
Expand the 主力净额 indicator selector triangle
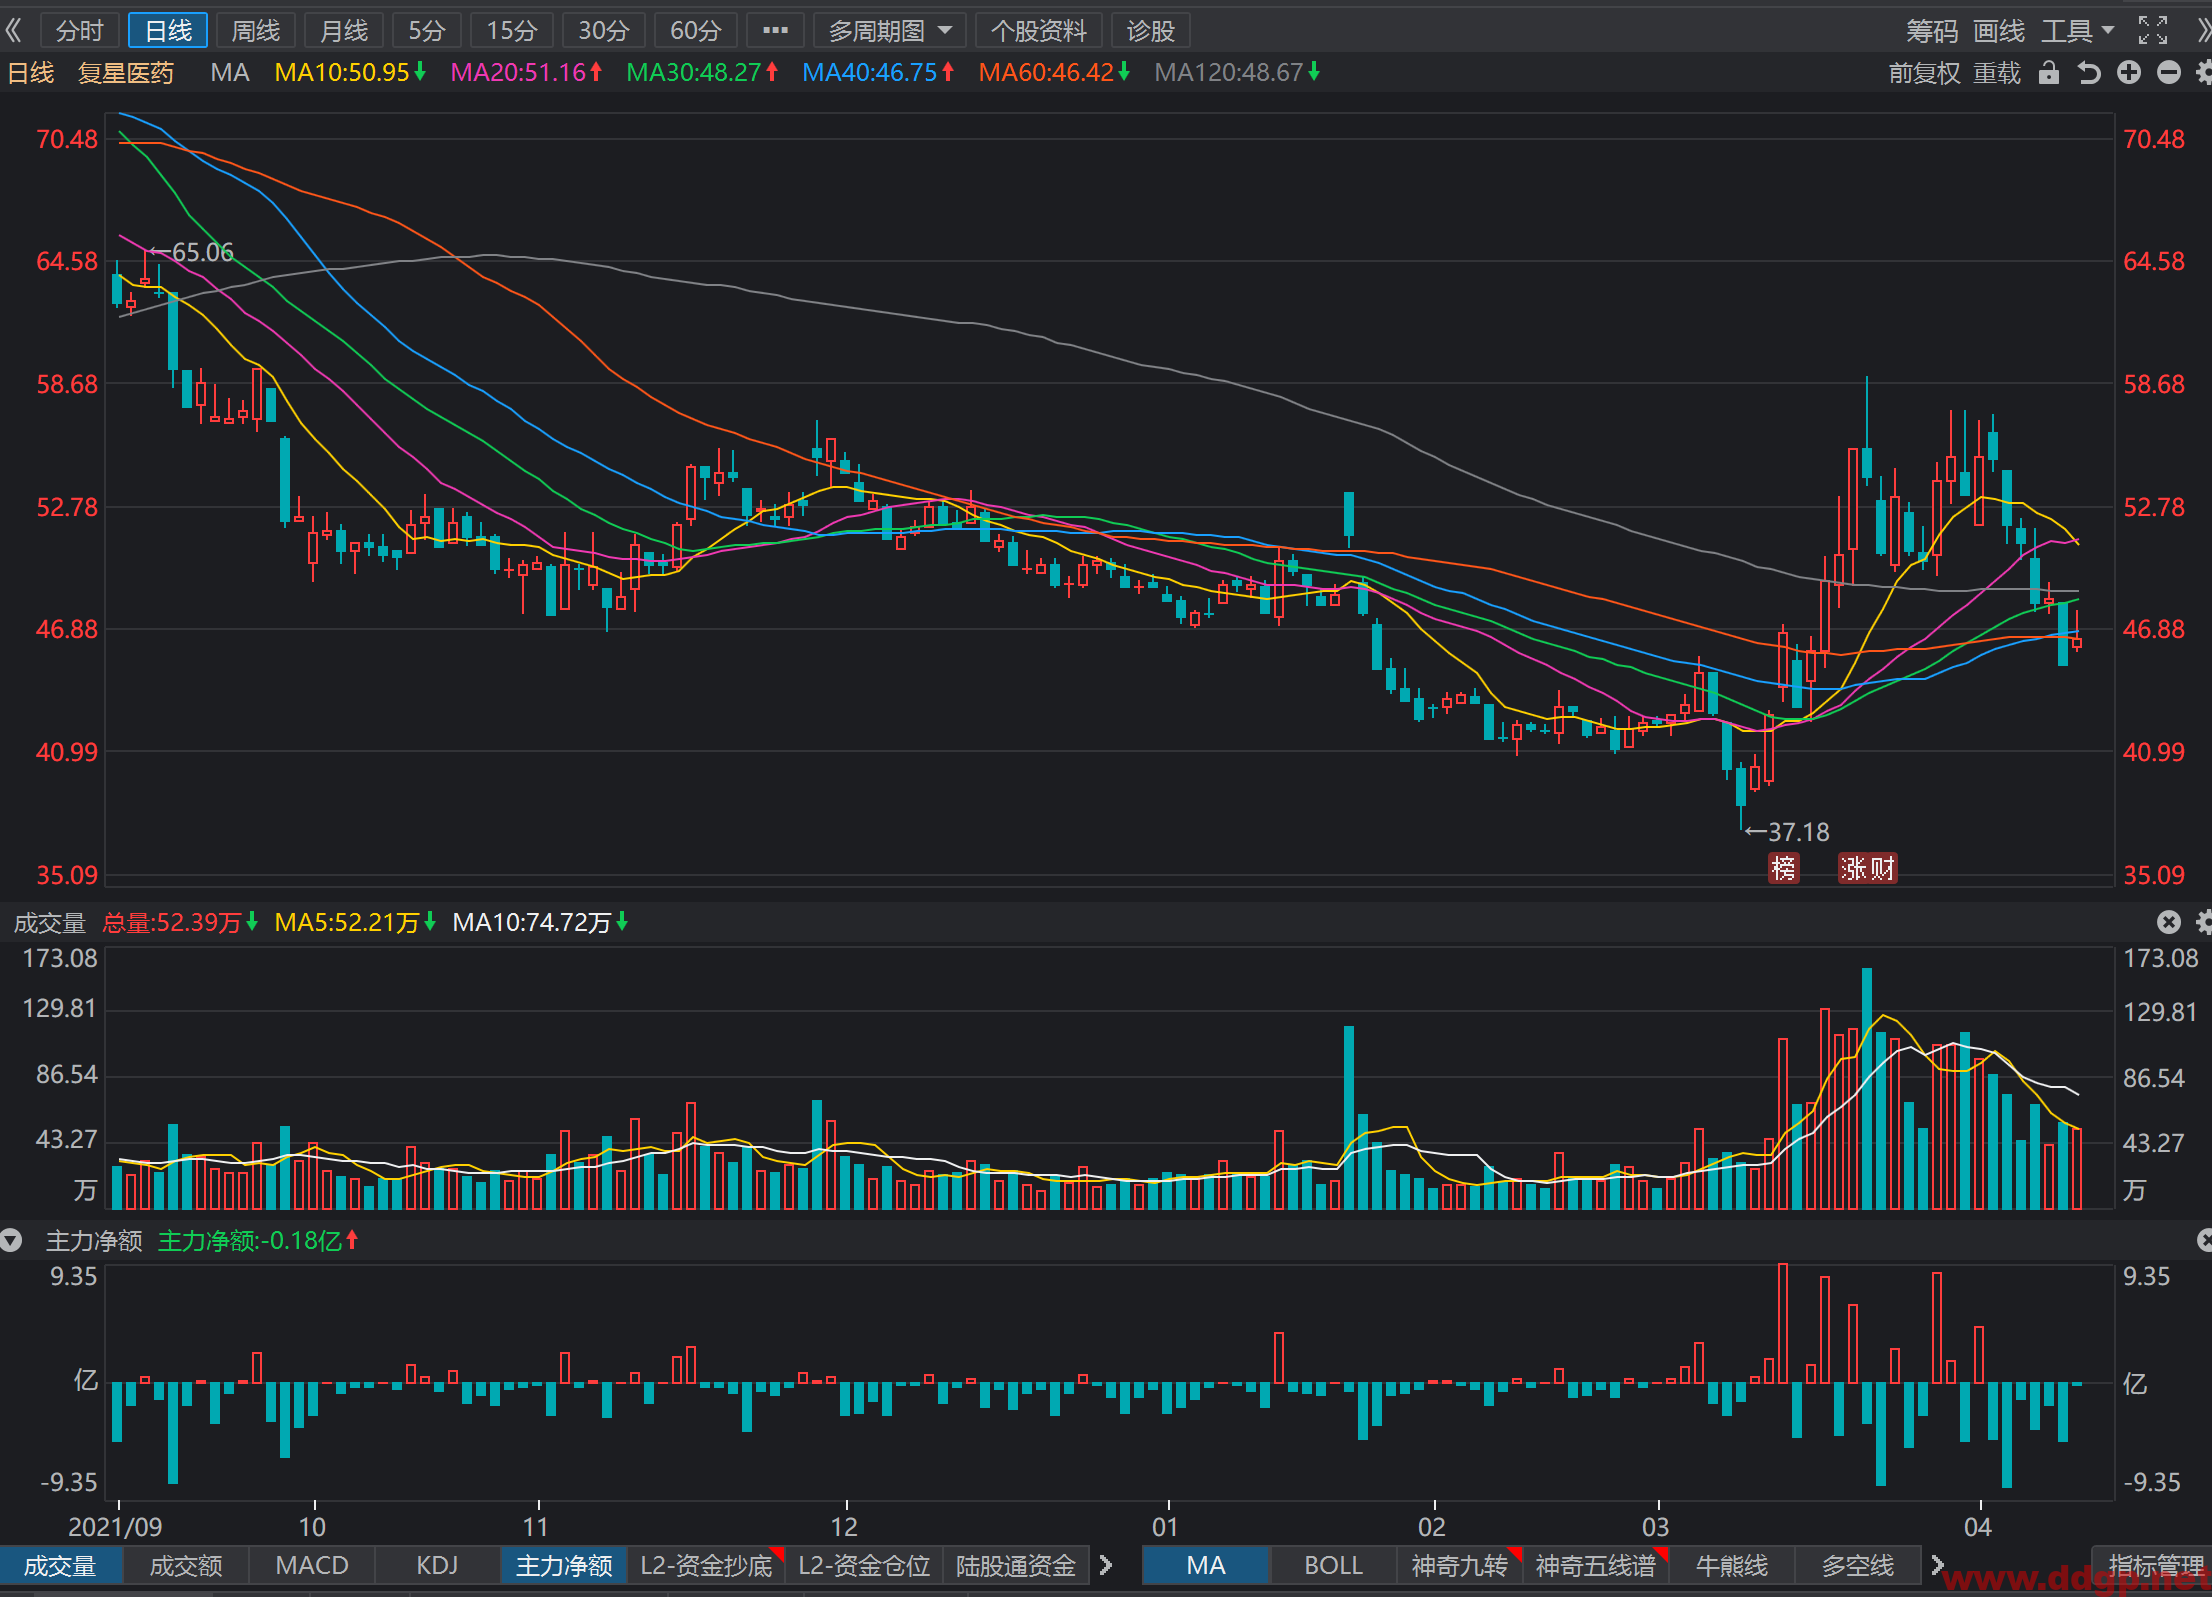(x=11, y=1241)
